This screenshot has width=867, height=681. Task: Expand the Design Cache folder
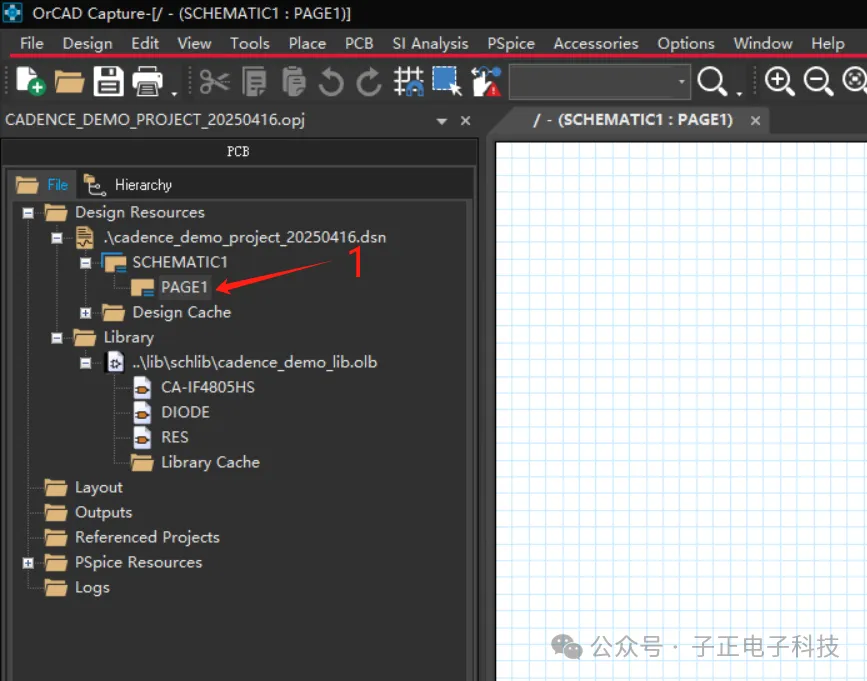(x=85, y=313)
